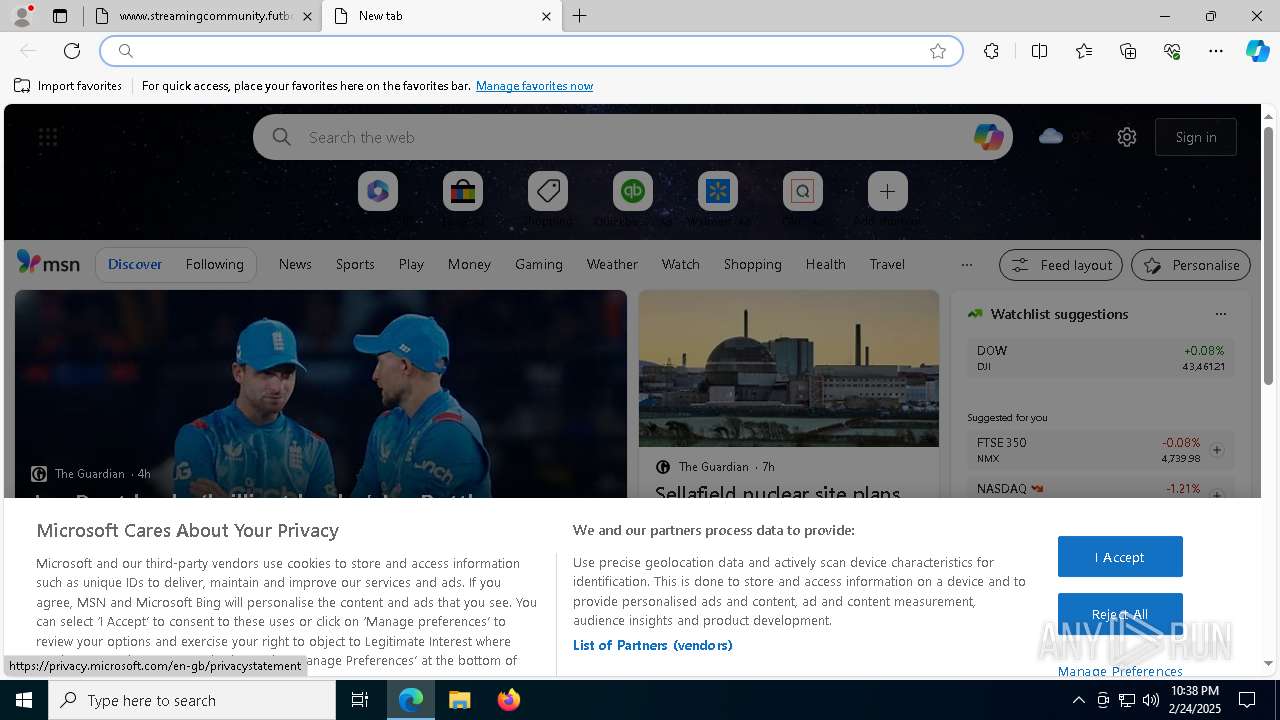Close the New tab tab

pyautogui.click(x=546, y=16)
